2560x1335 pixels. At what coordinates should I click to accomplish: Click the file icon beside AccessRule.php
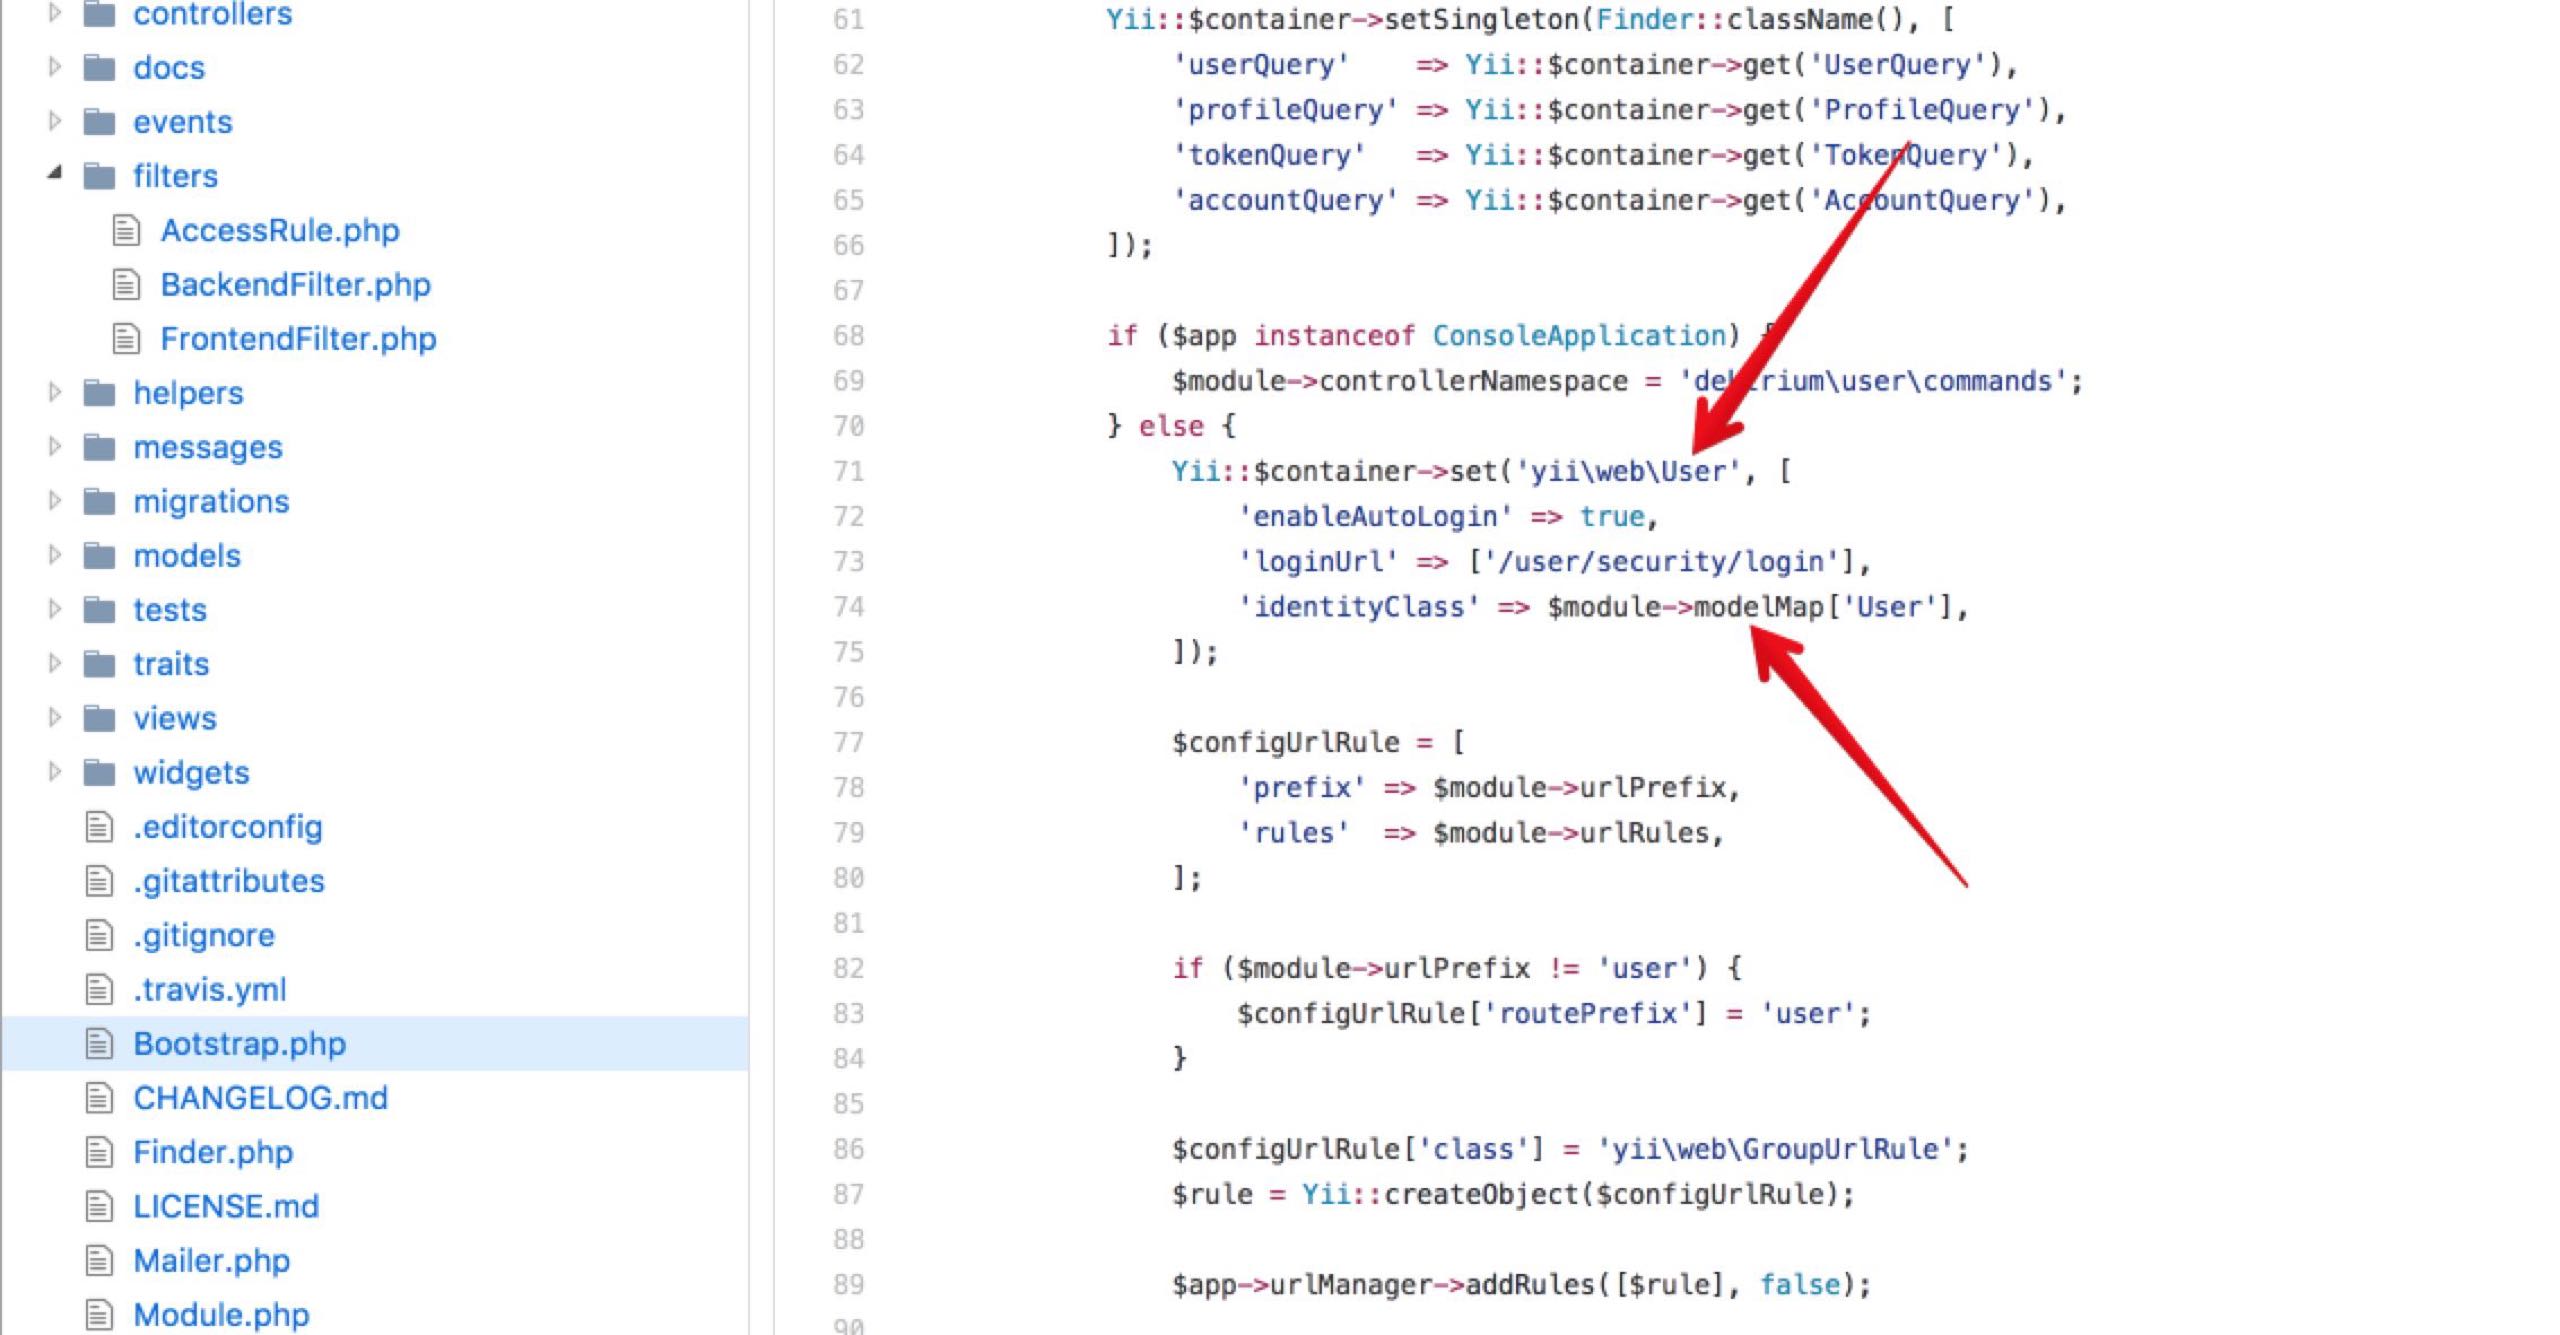click(126, 231)
